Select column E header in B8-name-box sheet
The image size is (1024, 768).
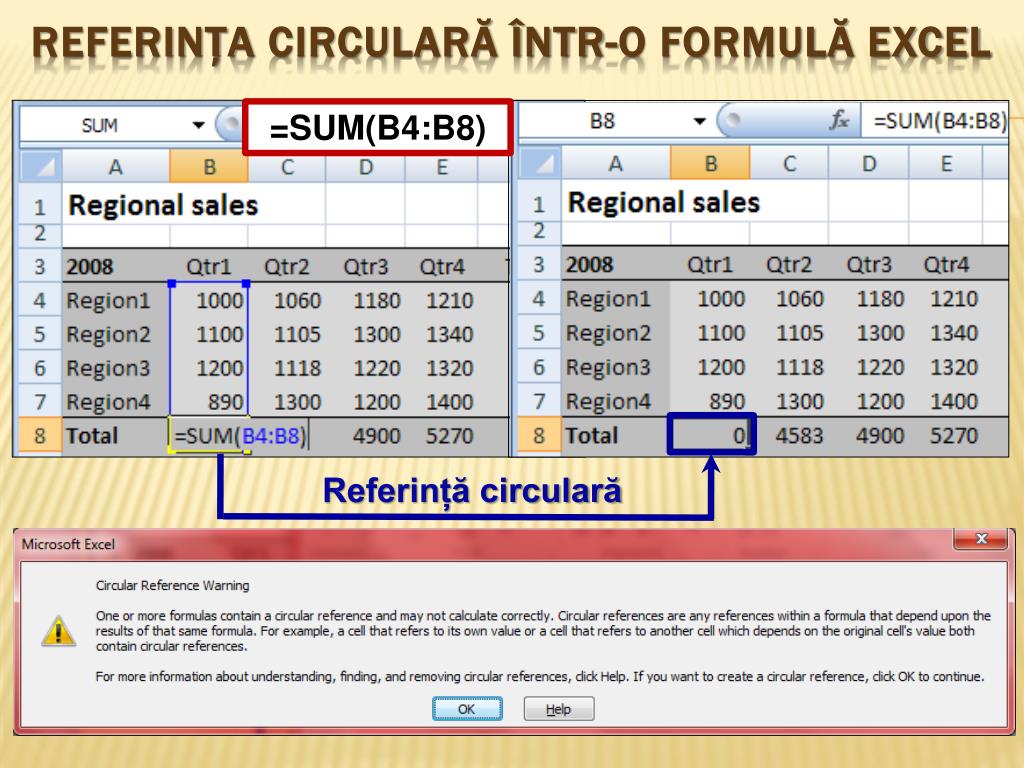pyautogui.click(x=946, y=163)
